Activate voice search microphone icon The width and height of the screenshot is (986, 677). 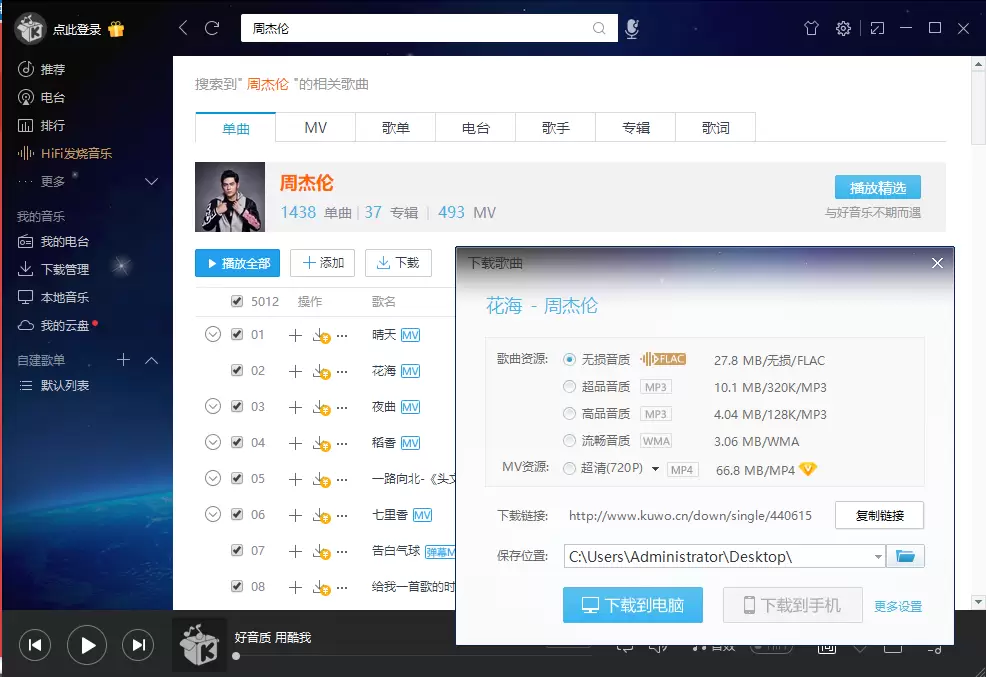coord(632,28)
